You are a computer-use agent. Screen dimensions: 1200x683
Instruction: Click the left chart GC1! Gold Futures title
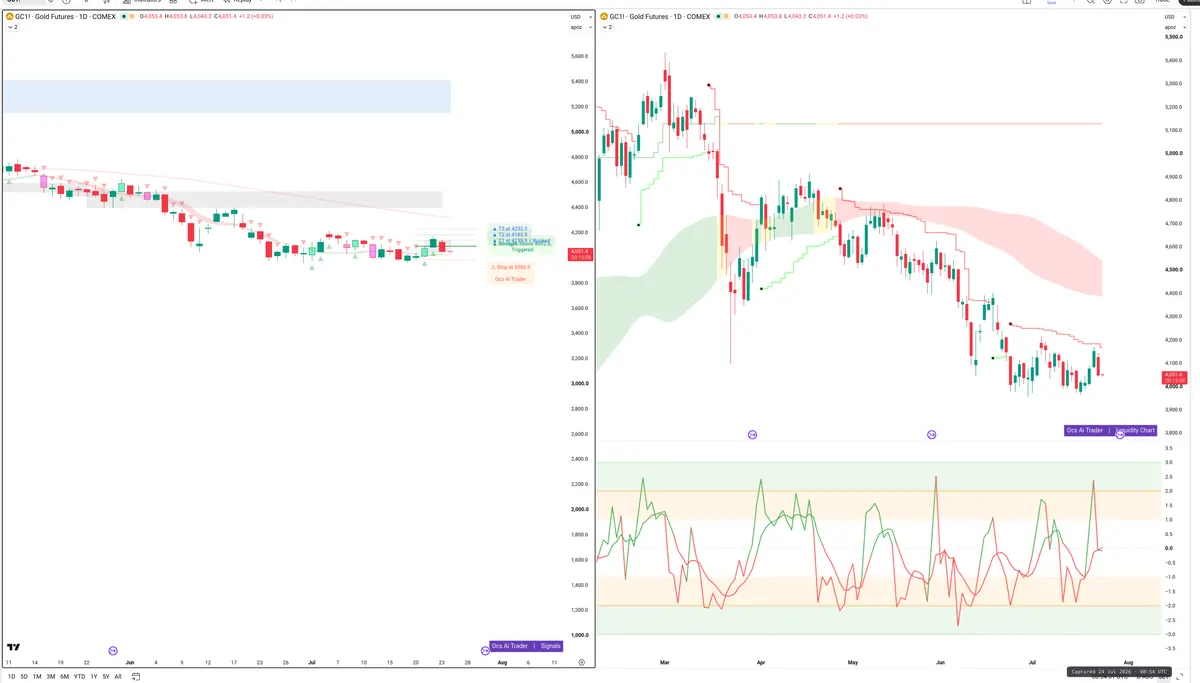tap(65, 16)
